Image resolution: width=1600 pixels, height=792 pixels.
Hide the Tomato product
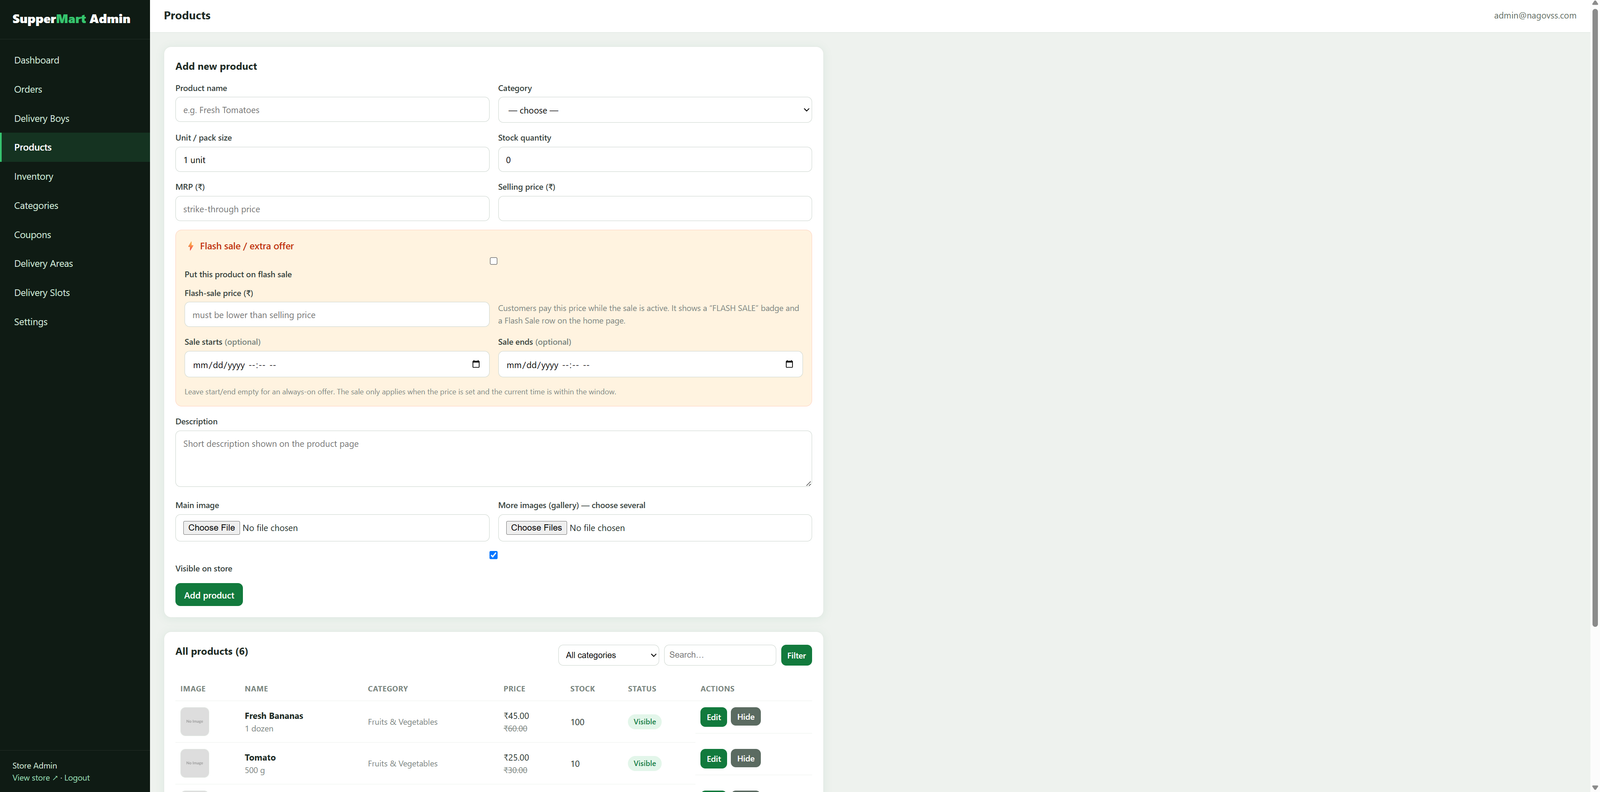pos(746,759)
